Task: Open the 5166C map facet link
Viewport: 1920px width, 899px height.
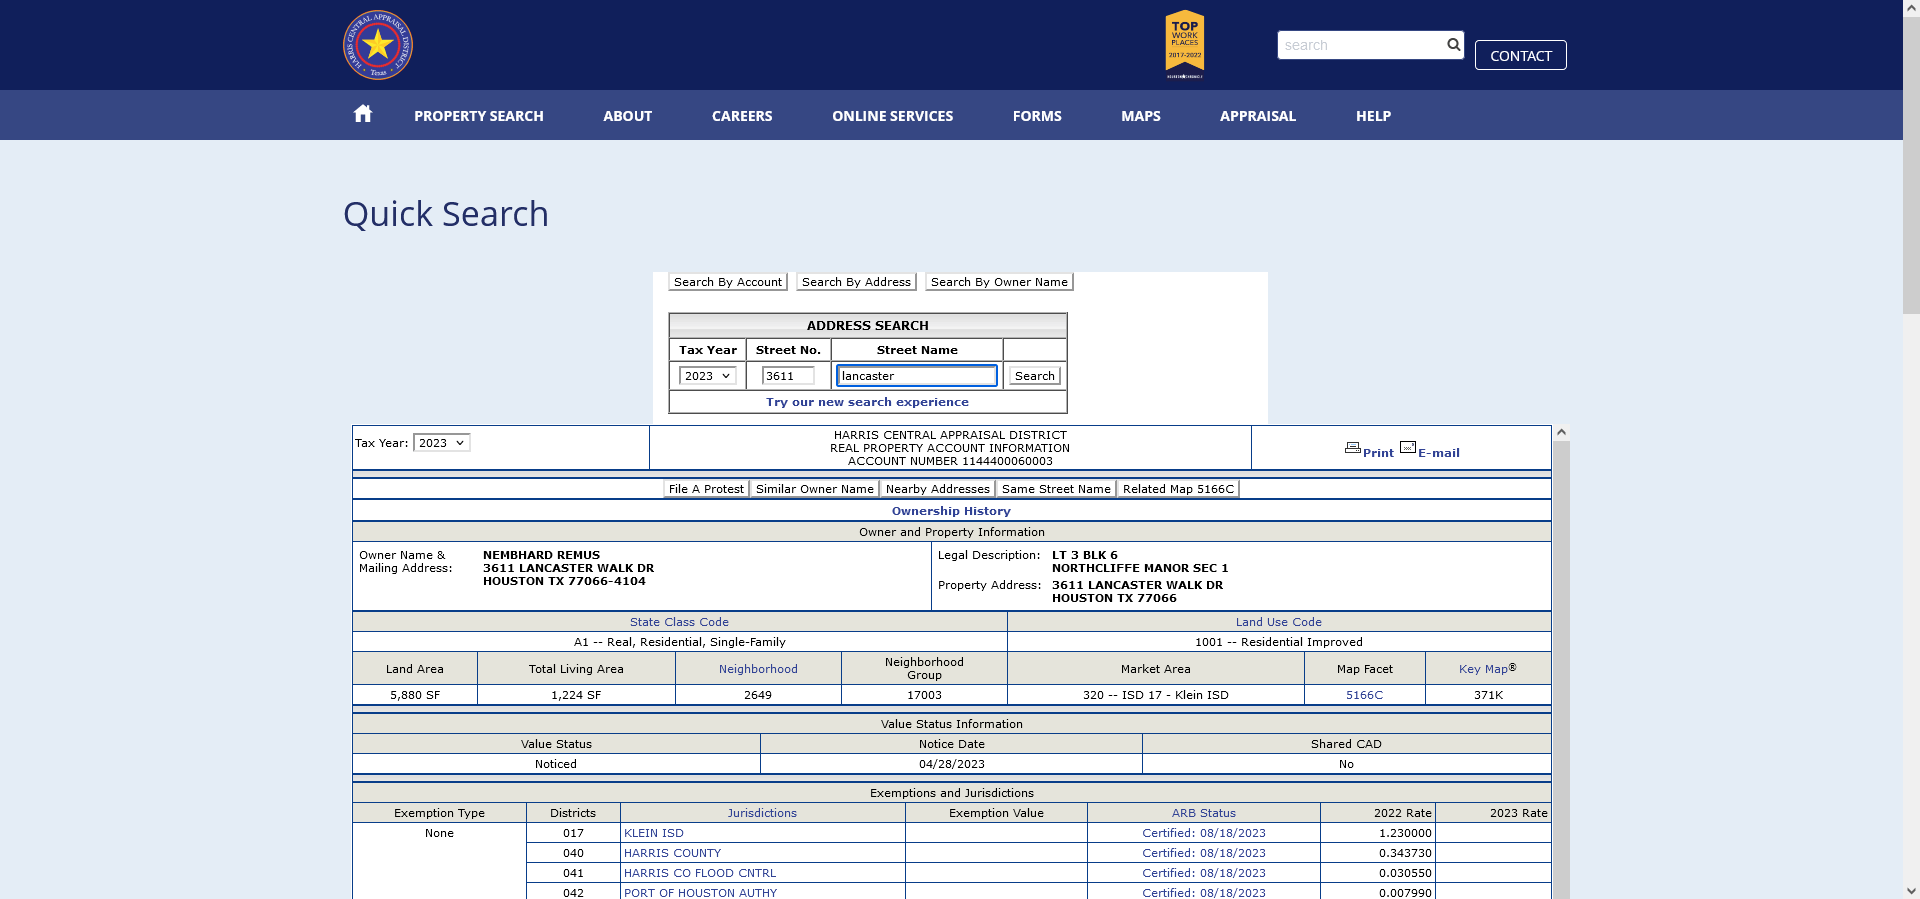Action: click(1364, 695)
